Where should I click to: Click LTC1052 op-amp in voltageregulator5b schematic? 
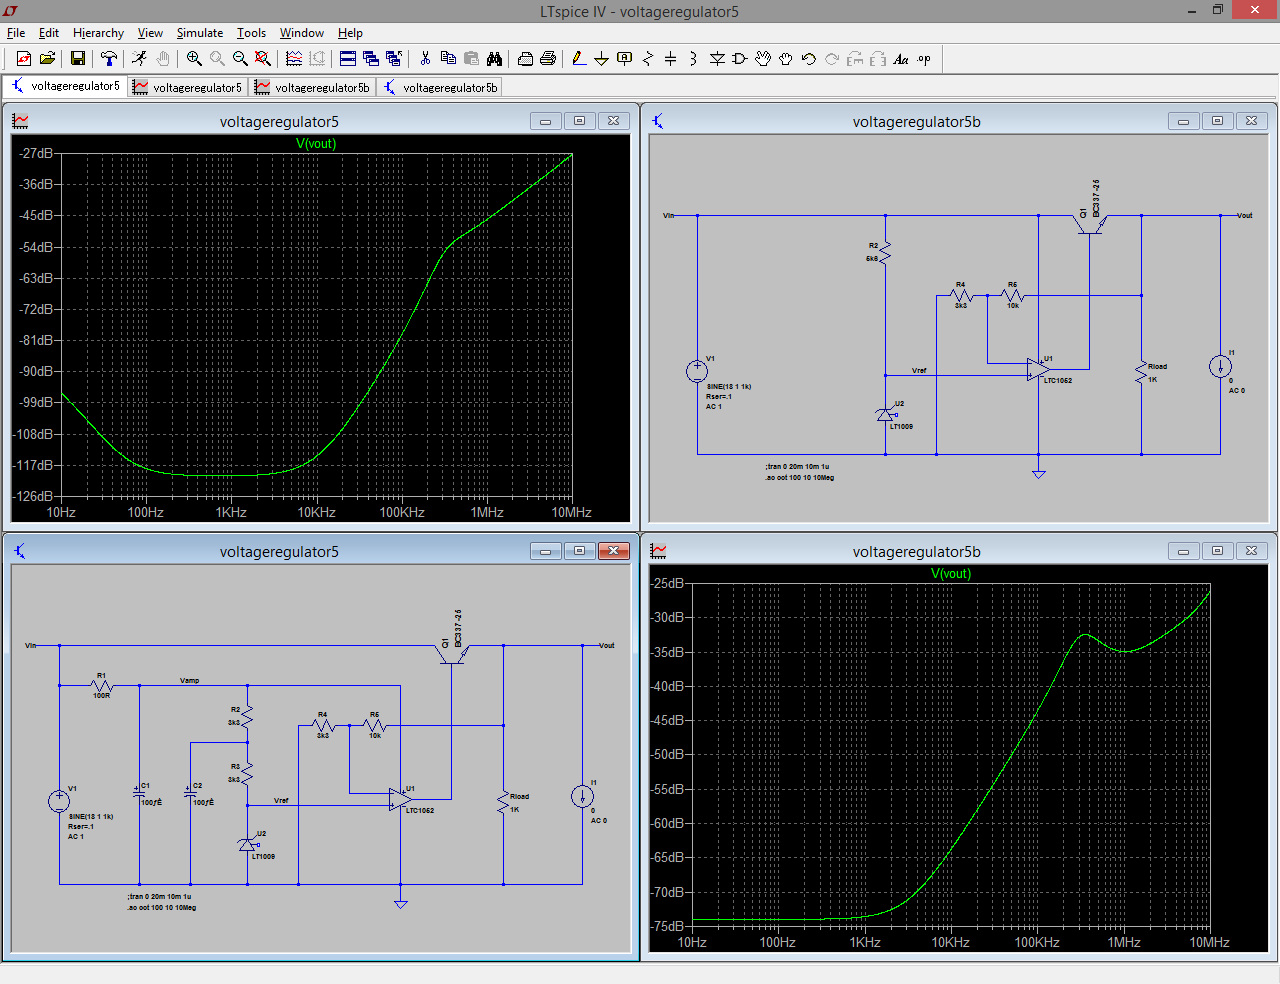[x=1038, y=371]
